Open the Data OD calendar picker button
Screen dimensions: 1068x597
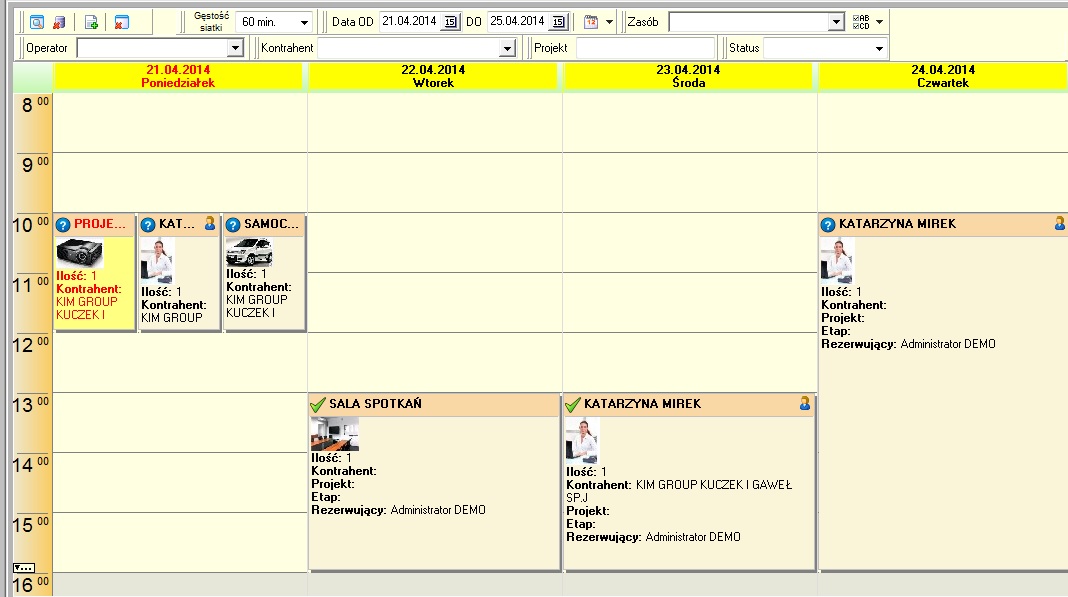tap(451, 22)
